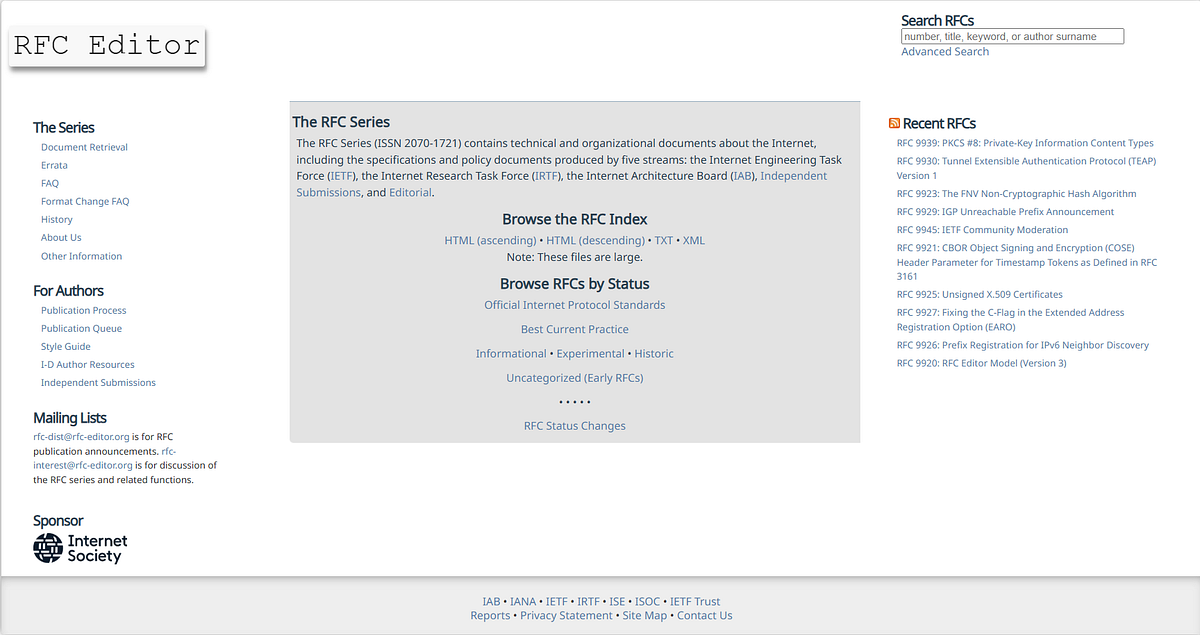Open Document Retrieval in The Series
This screenshot has height=635, width=1200.
pyautogui.click(x=84, y=147)
